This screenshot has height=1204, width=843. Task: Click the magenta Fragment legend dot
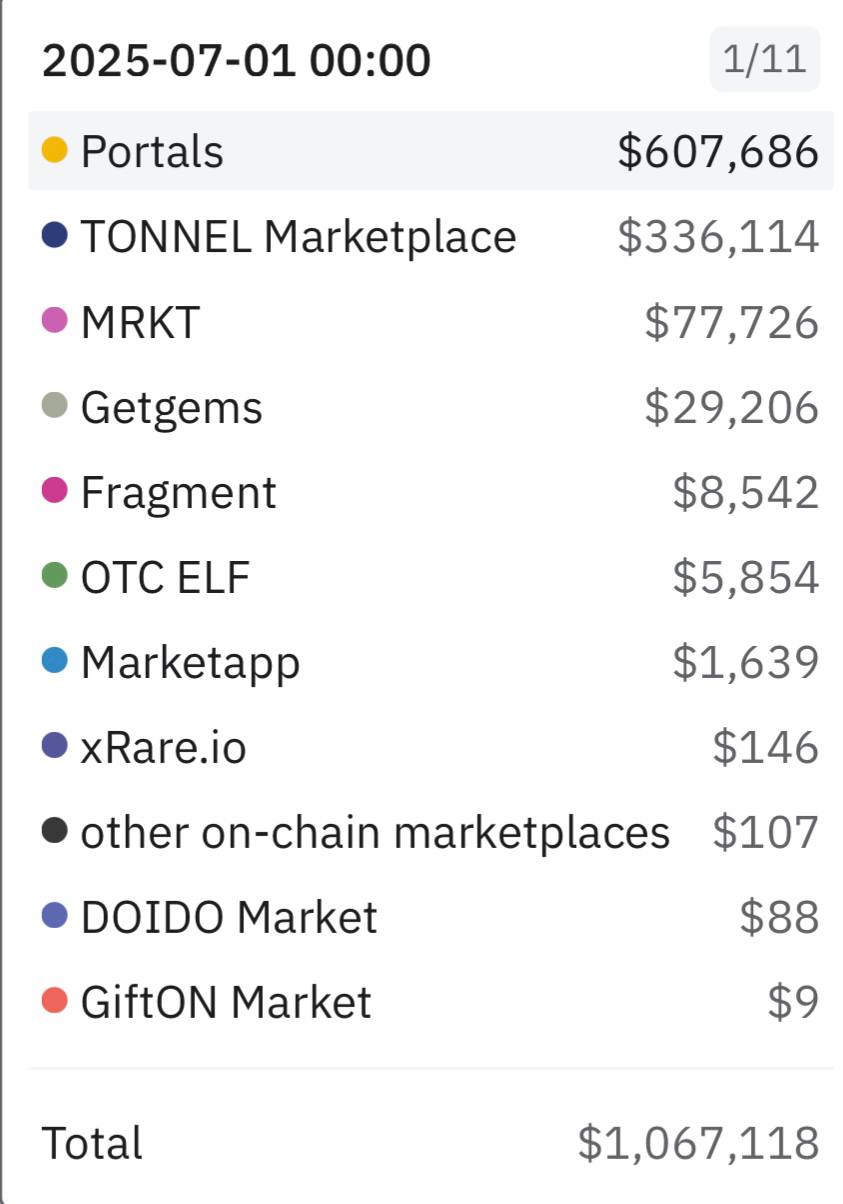pos(54,491)
